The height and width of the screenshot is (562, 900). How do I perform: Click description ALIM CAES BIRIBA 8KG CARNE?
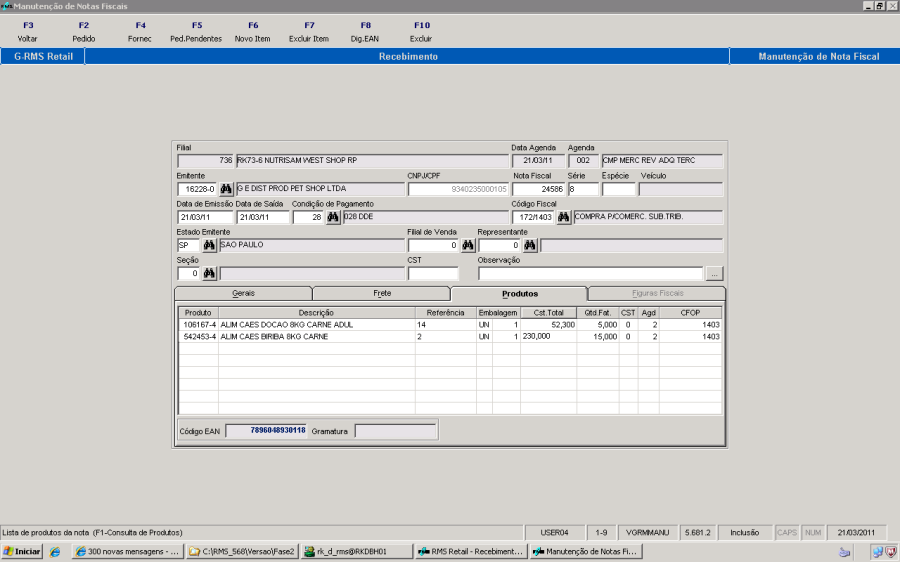coord(274,337)
